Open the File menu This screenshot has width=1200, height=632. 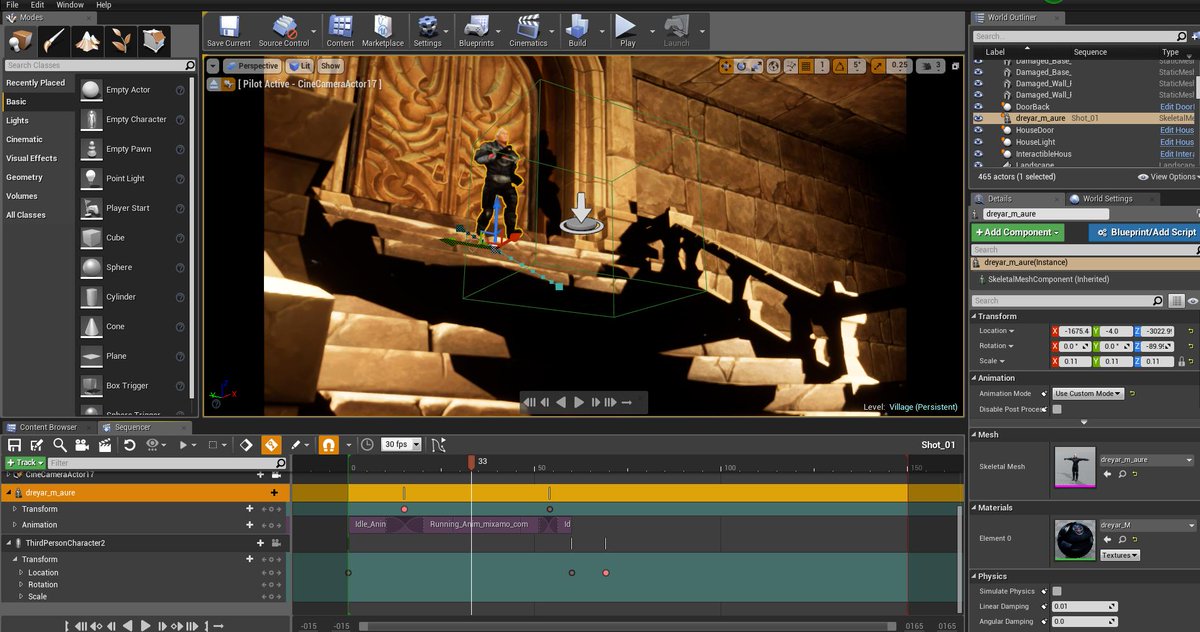pyautogui.click(x=12, y=5)
